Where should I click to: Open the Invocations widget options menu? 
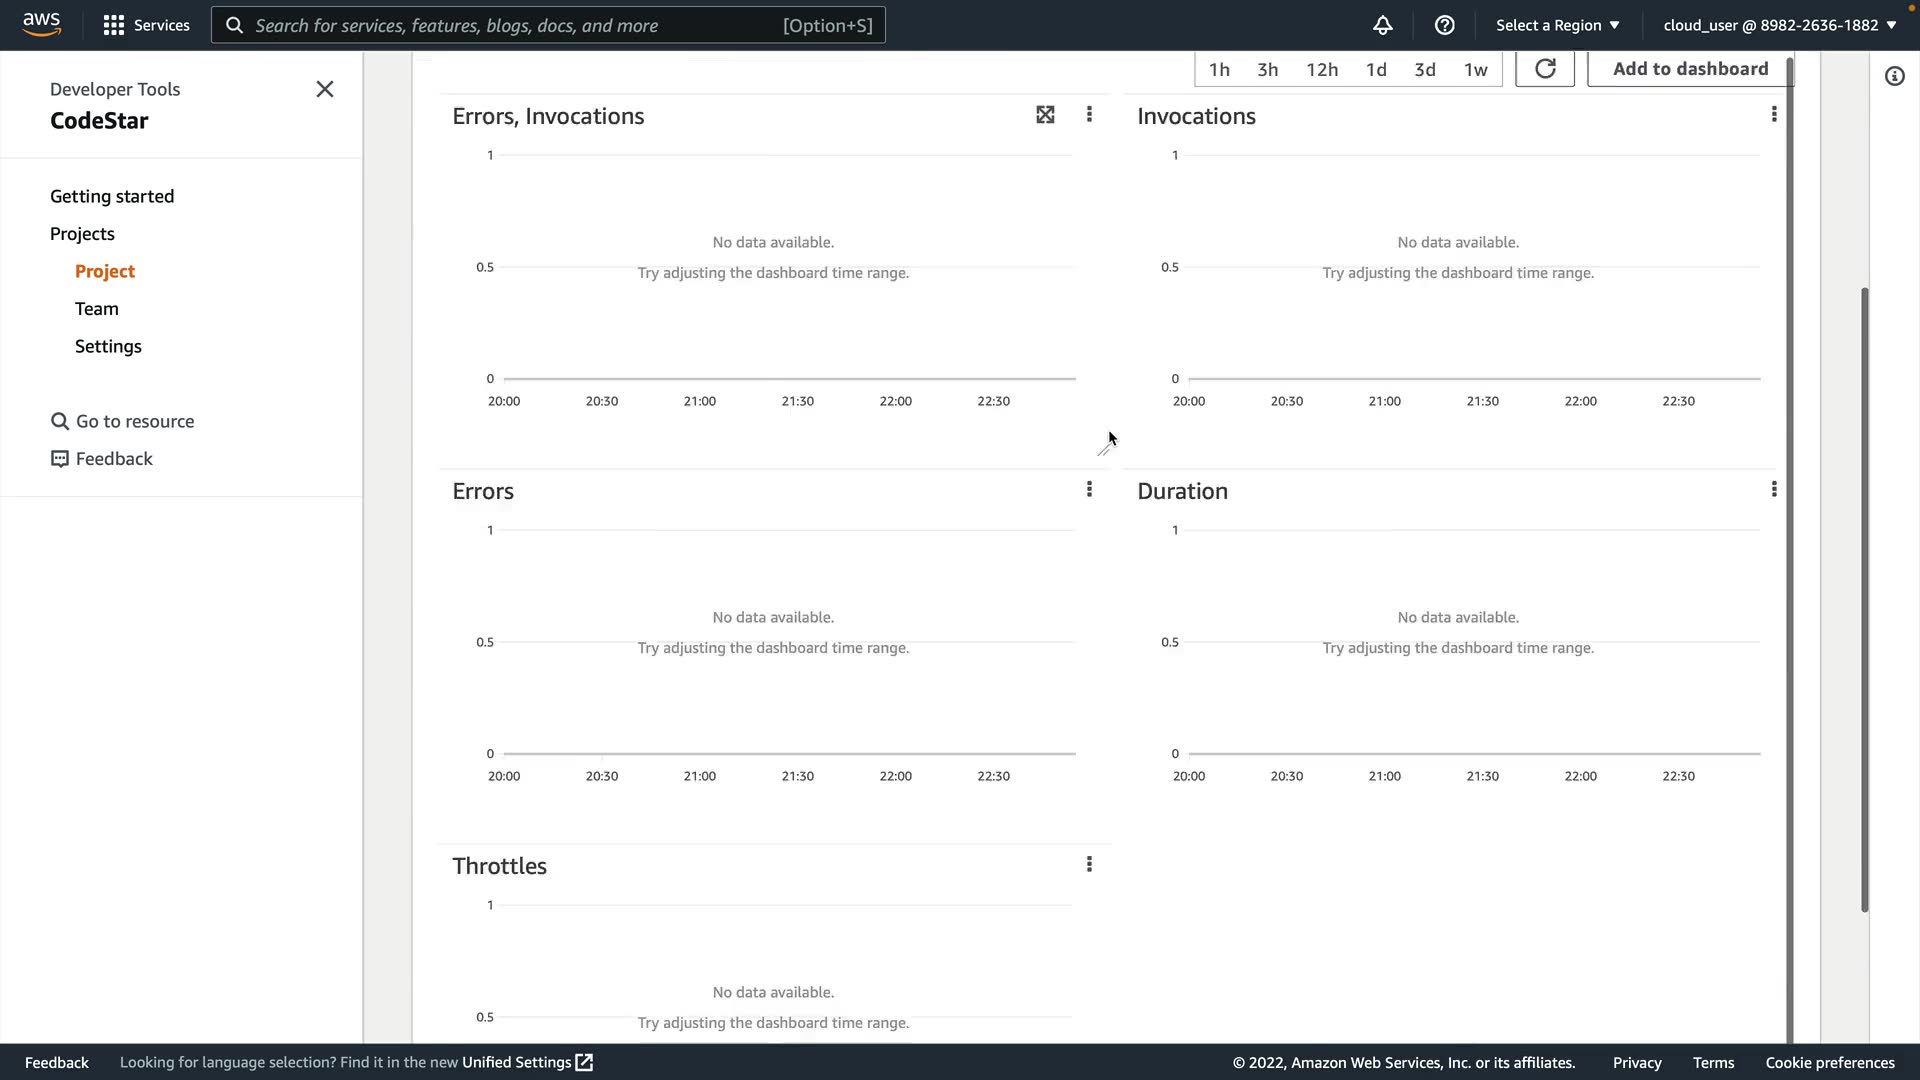click(x=1774, y=115)
